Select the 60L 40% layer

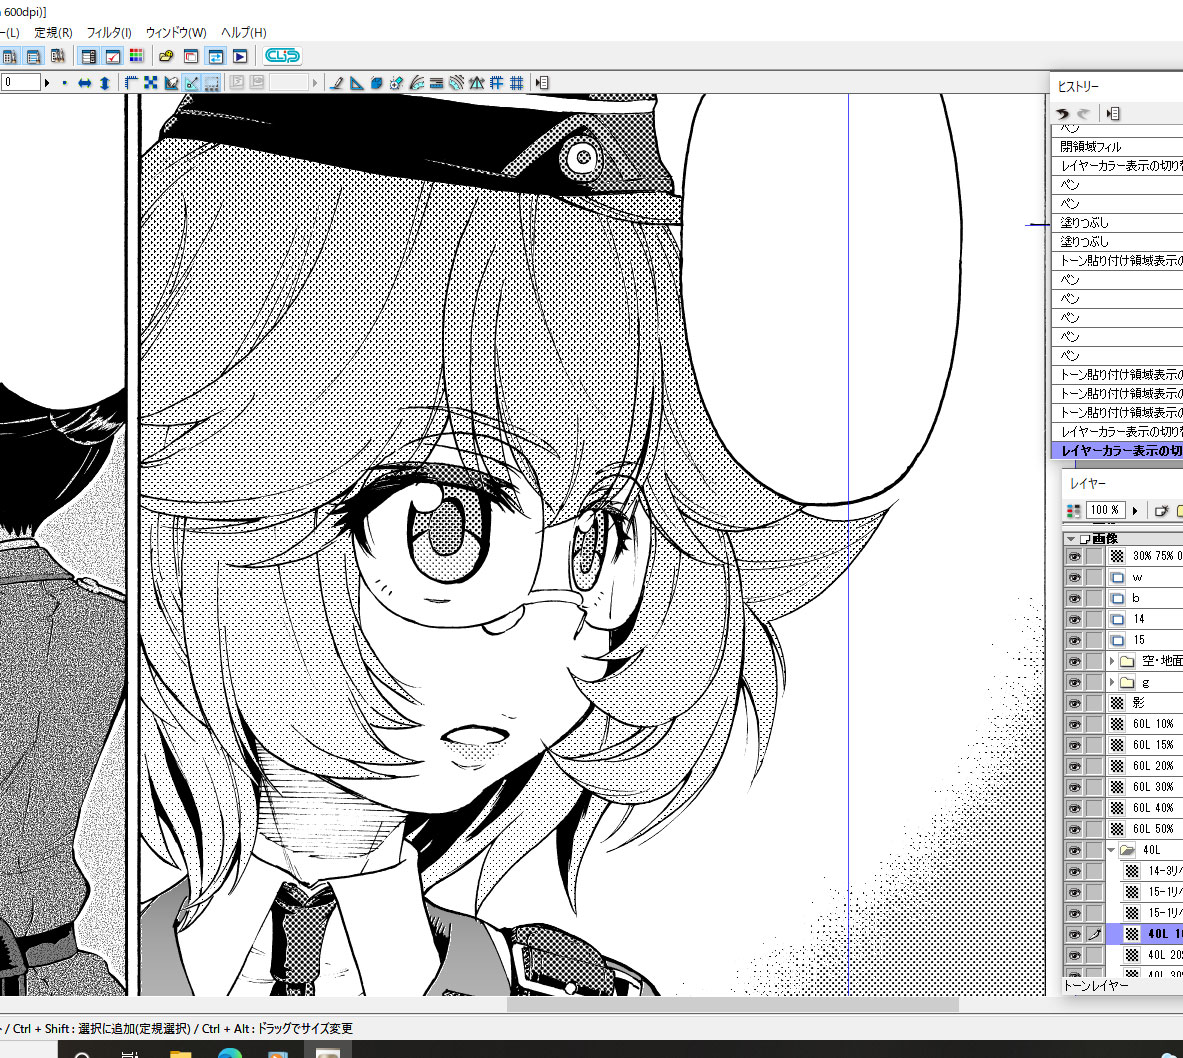(1145, 807)
